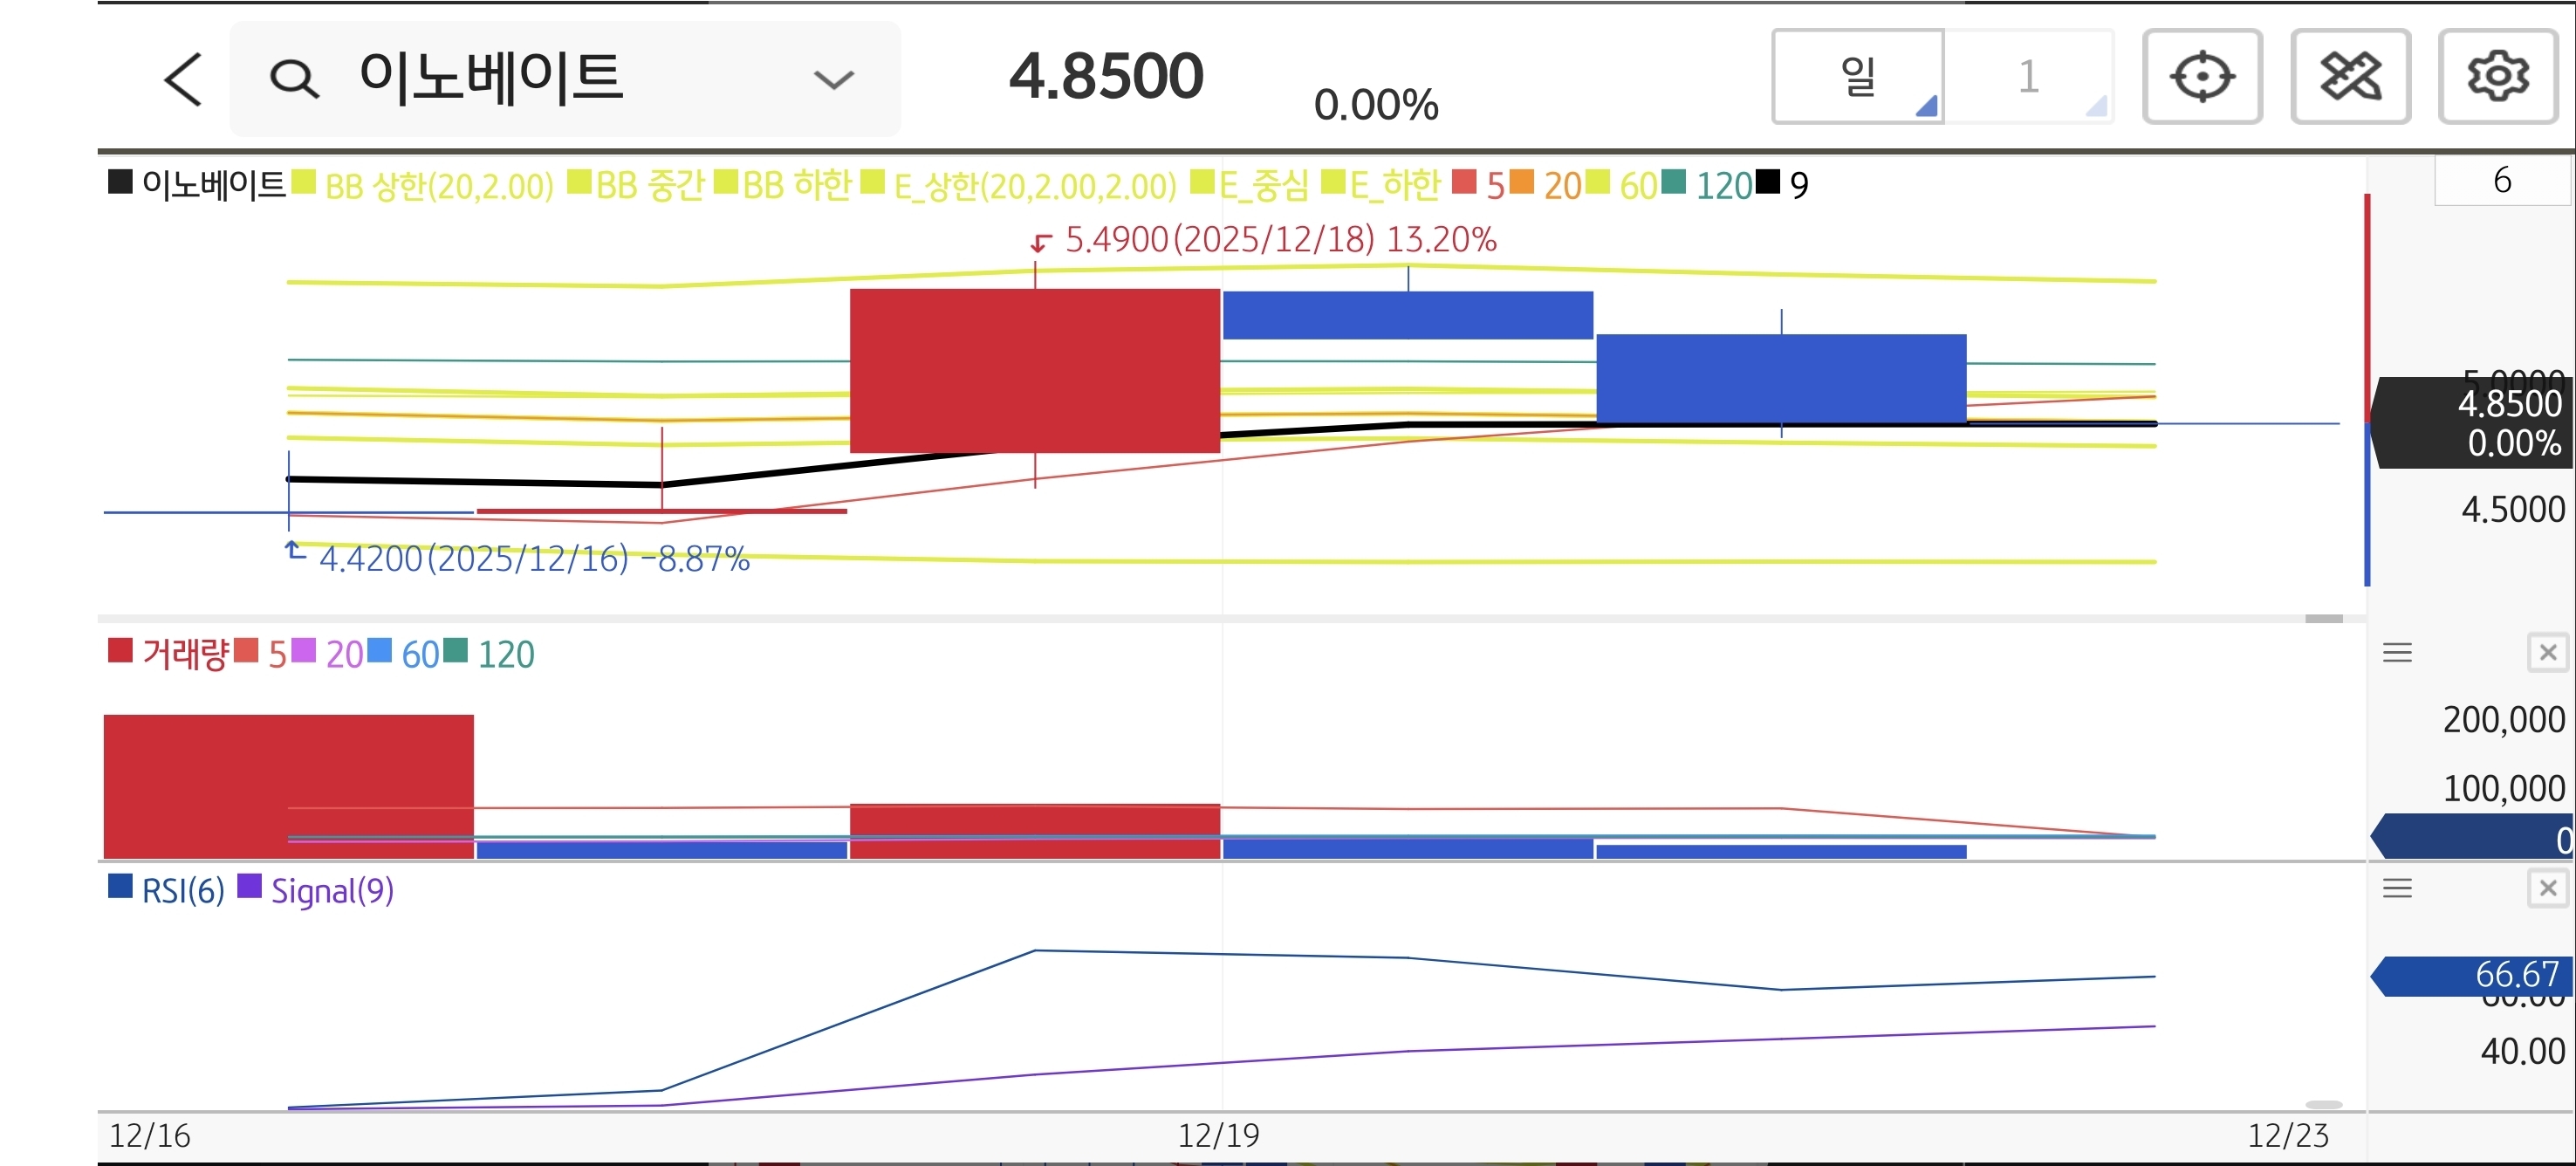
Task: Go back with the left arrow
Action: click(184, 79)
